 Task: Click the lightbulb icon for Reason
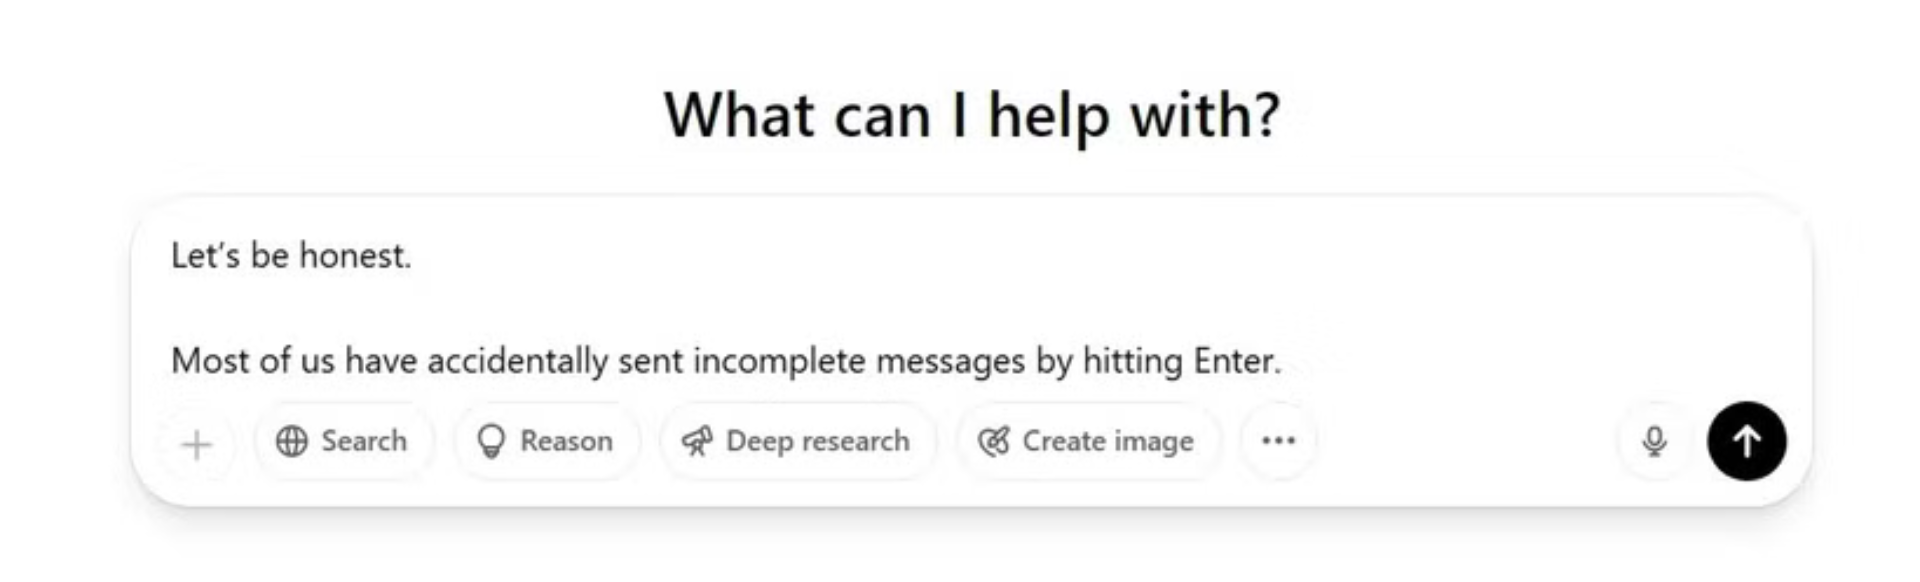pos(490,441)
